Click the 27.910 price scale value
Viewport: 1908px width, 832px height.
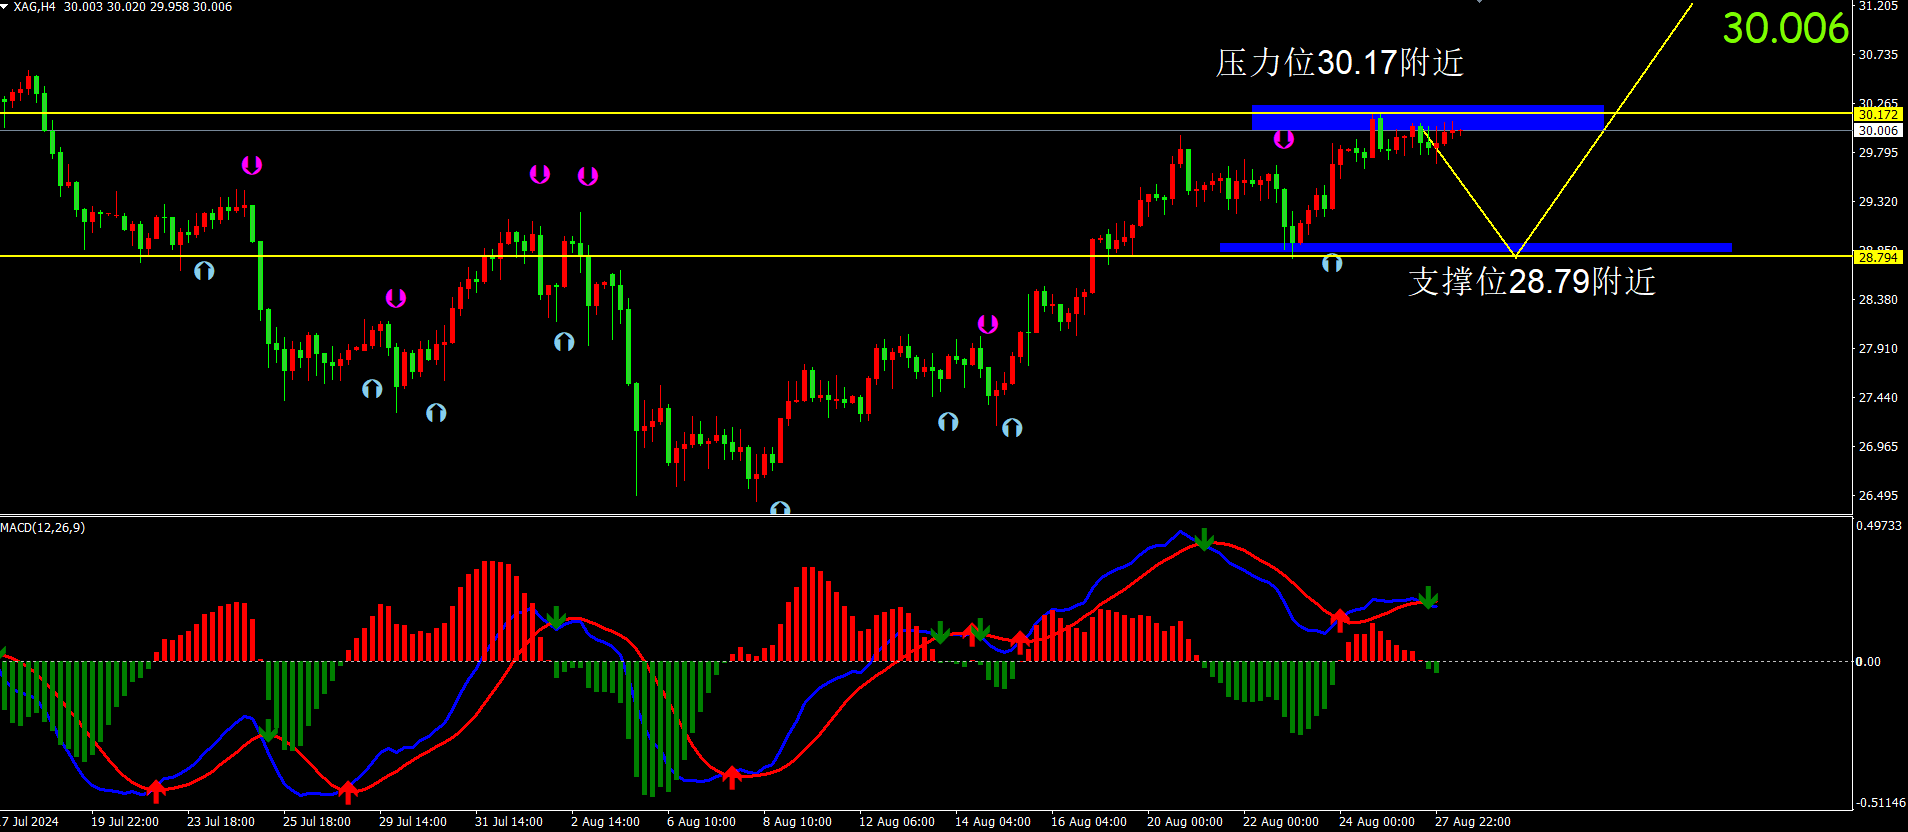1878,349
